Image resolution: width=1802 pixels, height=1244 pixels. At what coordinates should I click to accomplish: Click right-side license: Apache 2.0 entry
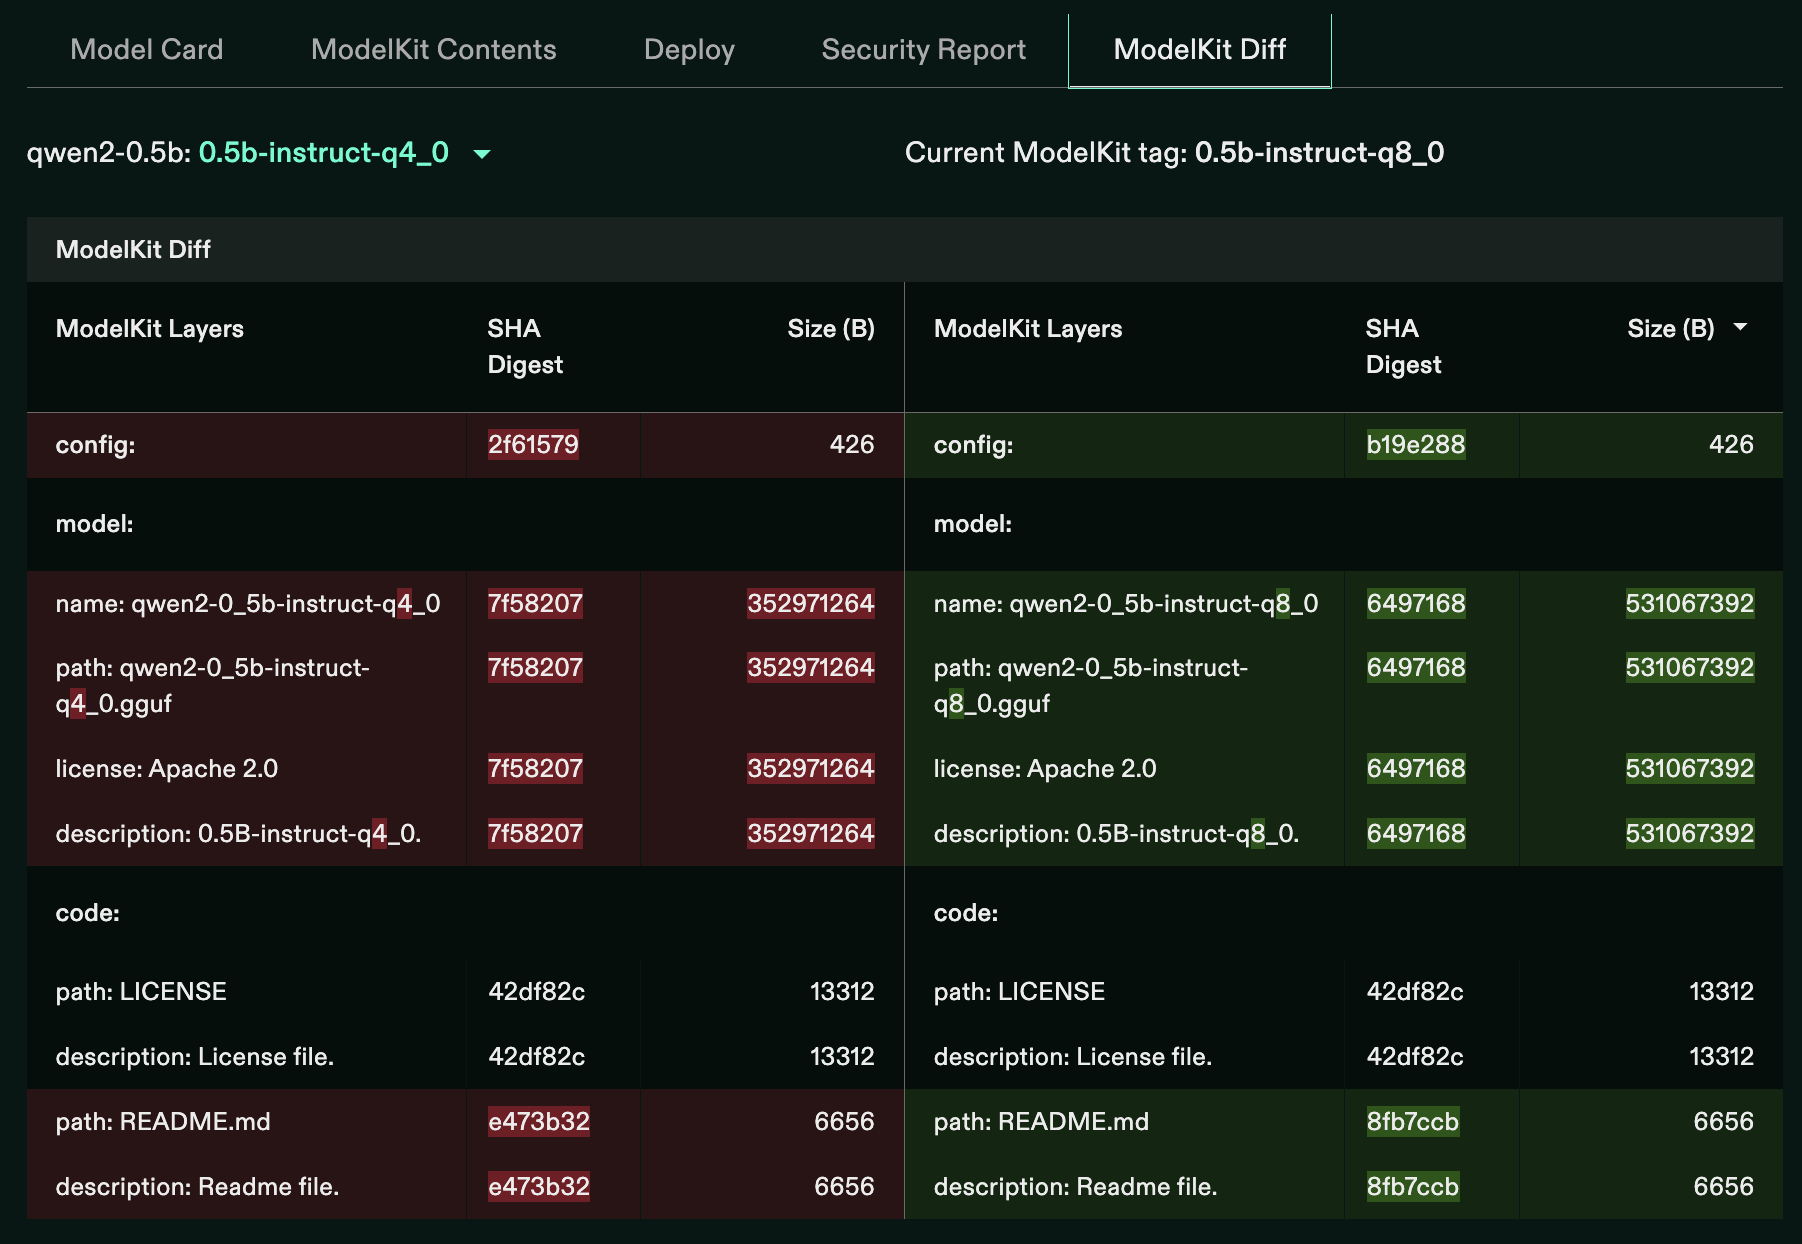click(1044, 768)
